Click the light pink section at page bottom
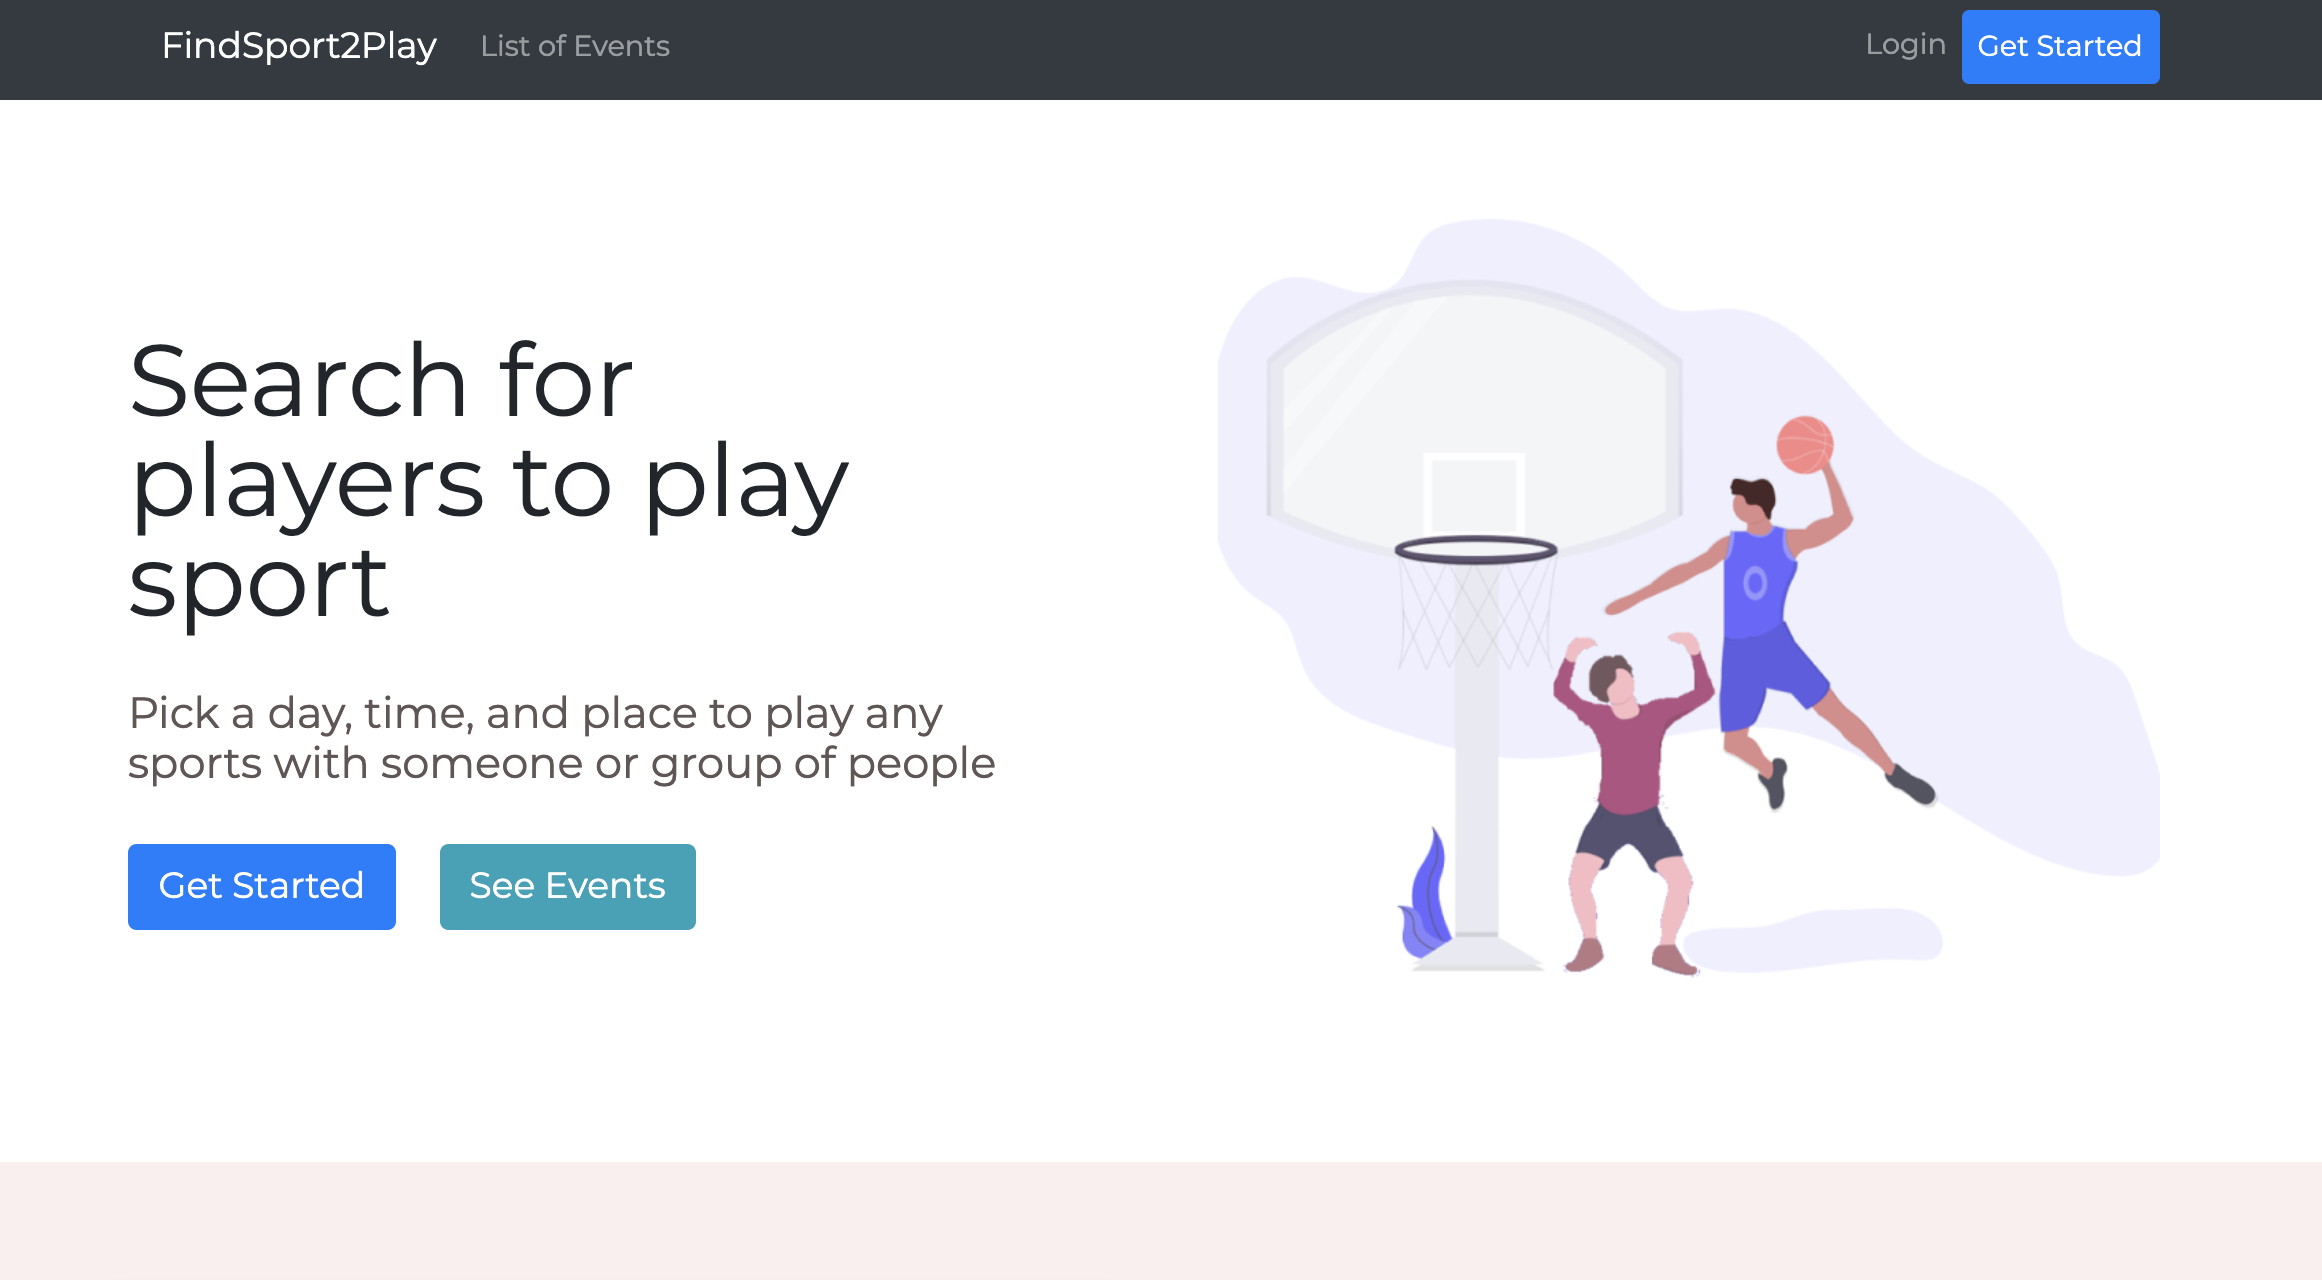The width and height of the screenshot is (2322, 1280). coord(1160,1220)
